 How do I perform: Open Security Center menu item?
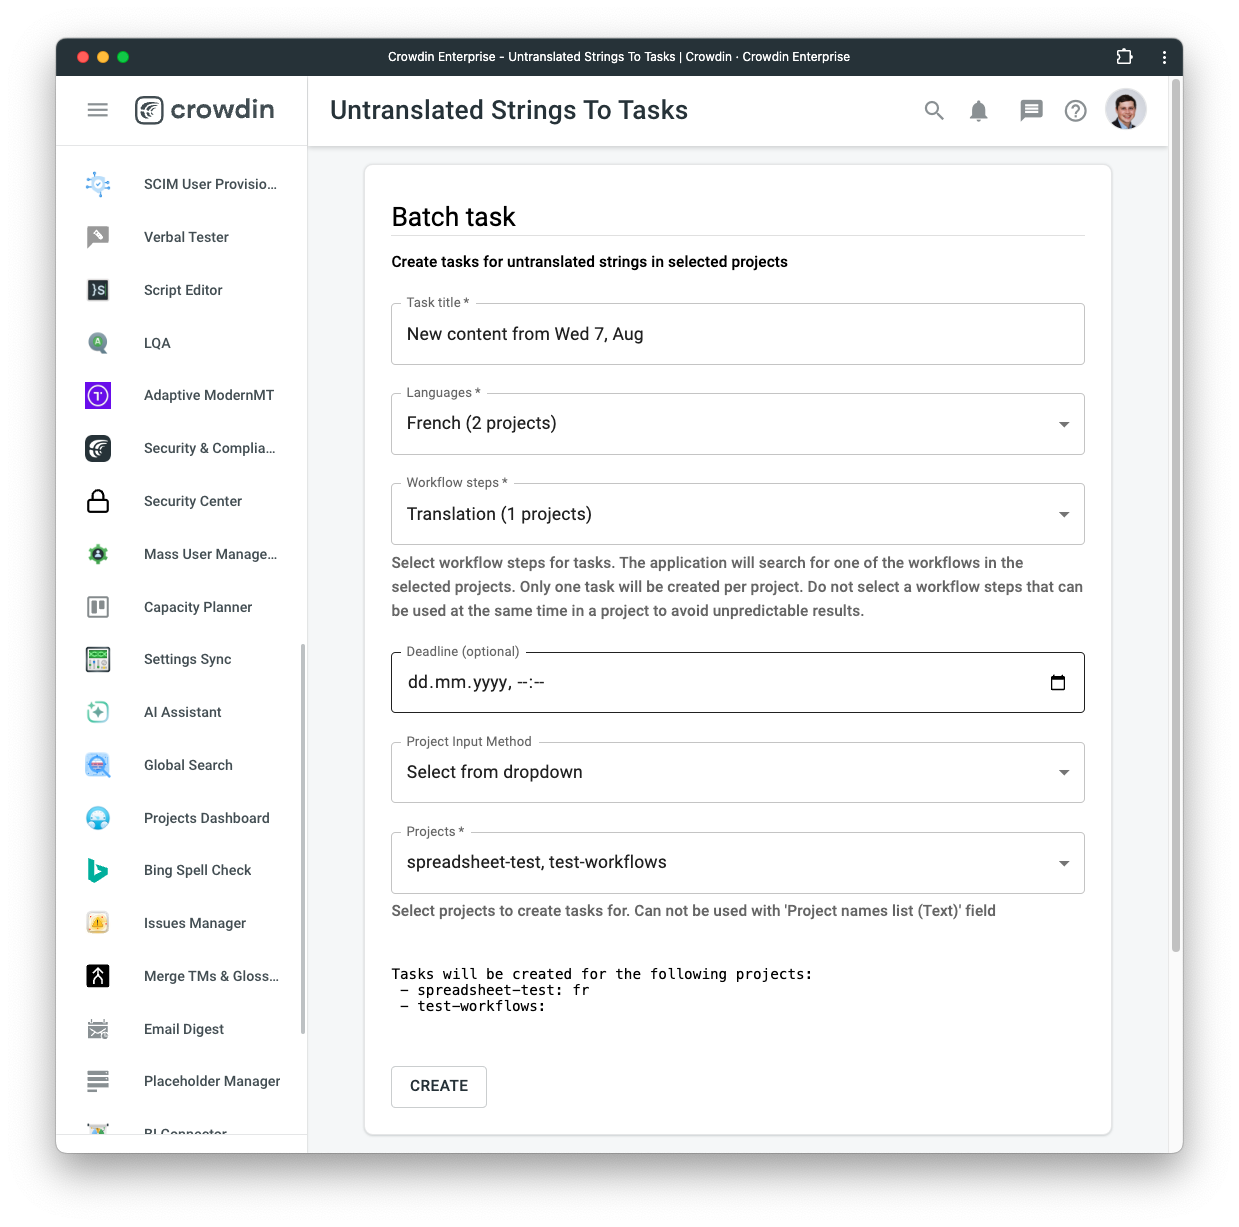click(x=181, y=501)
